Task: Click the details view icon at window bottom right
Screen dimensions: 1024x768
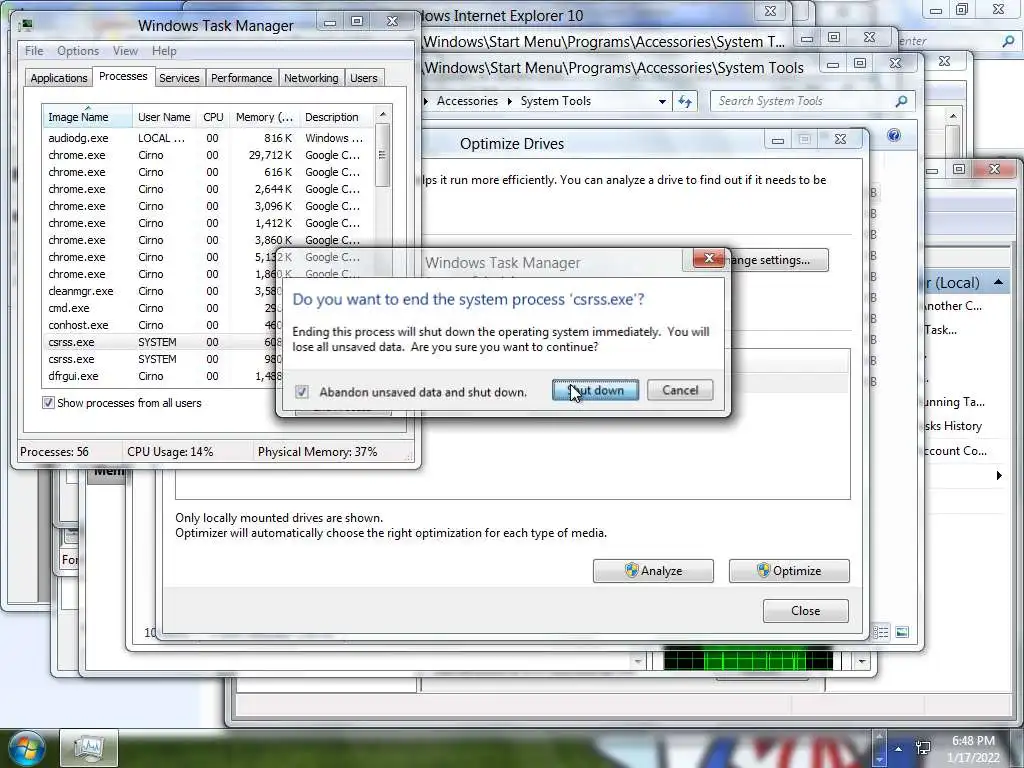Action: point(881,632)
